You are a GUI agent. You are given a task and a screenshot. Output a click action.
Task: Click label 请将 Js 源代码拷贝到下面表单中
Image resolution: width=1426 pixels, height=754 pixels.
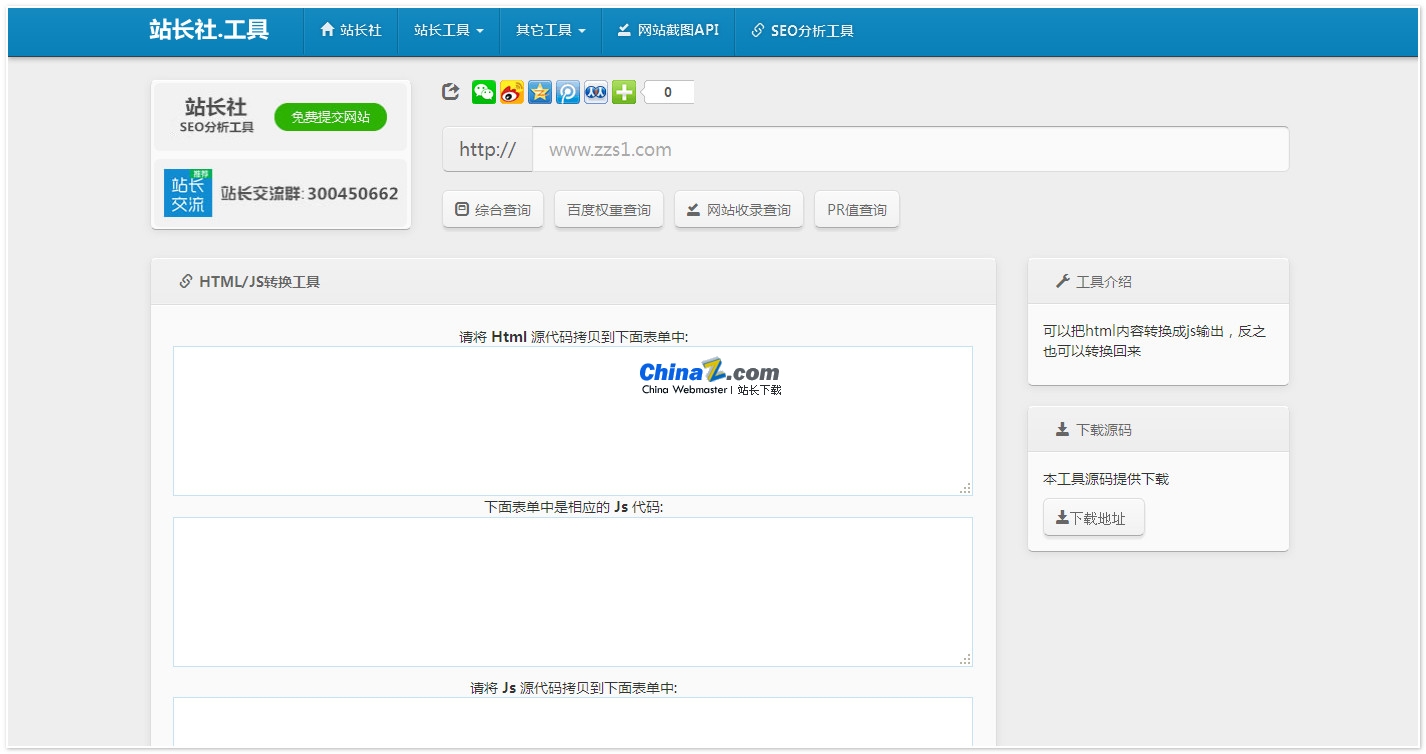point(573,688)
